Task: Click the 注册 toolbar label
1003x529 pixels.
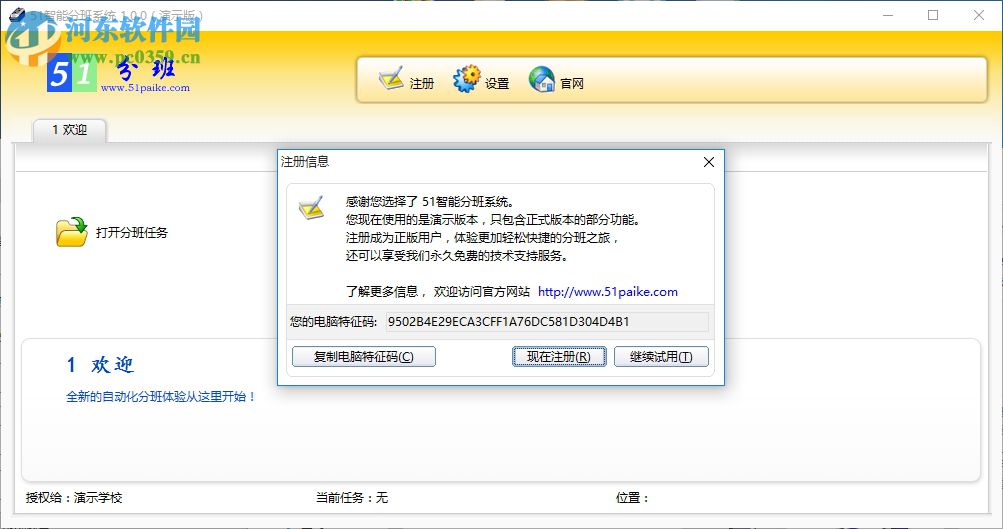Action: click(422, 84)
